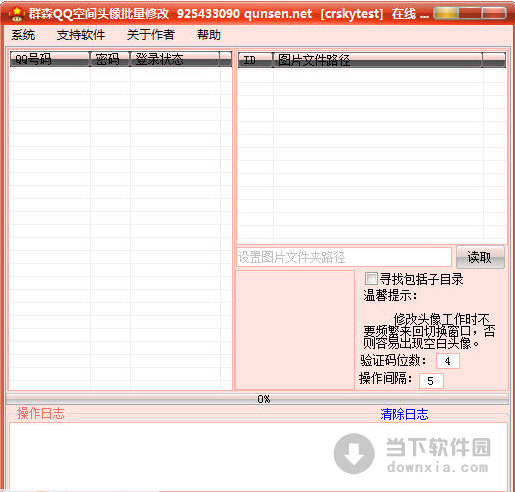Click the 登录状态 column header
The width and height of the screenshot is (515, 492).
click(175, 59)
